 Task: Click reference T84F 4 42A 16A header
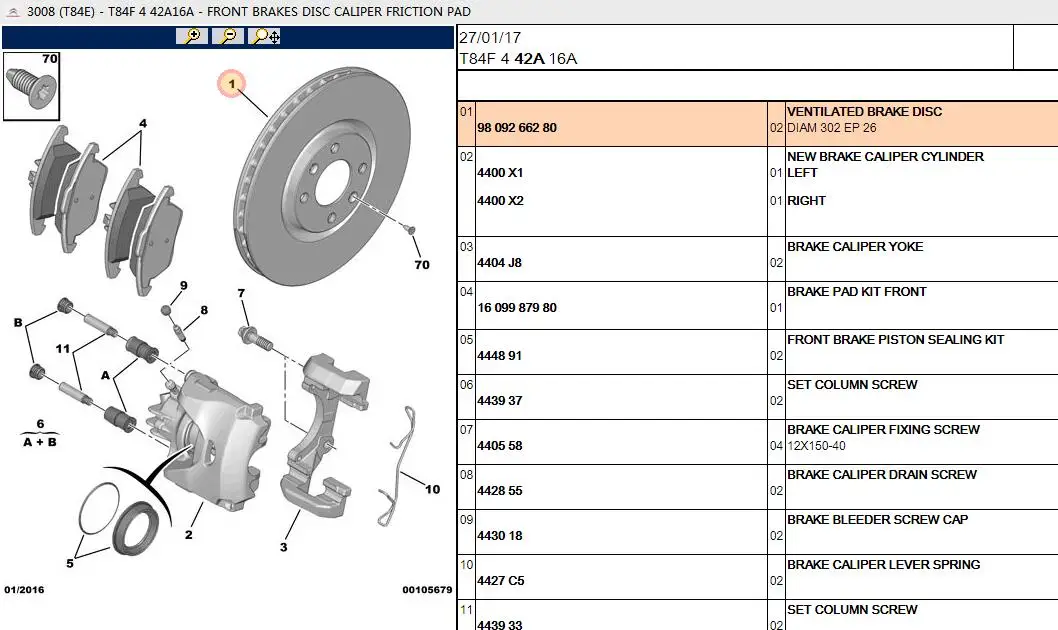pos(518,59)
